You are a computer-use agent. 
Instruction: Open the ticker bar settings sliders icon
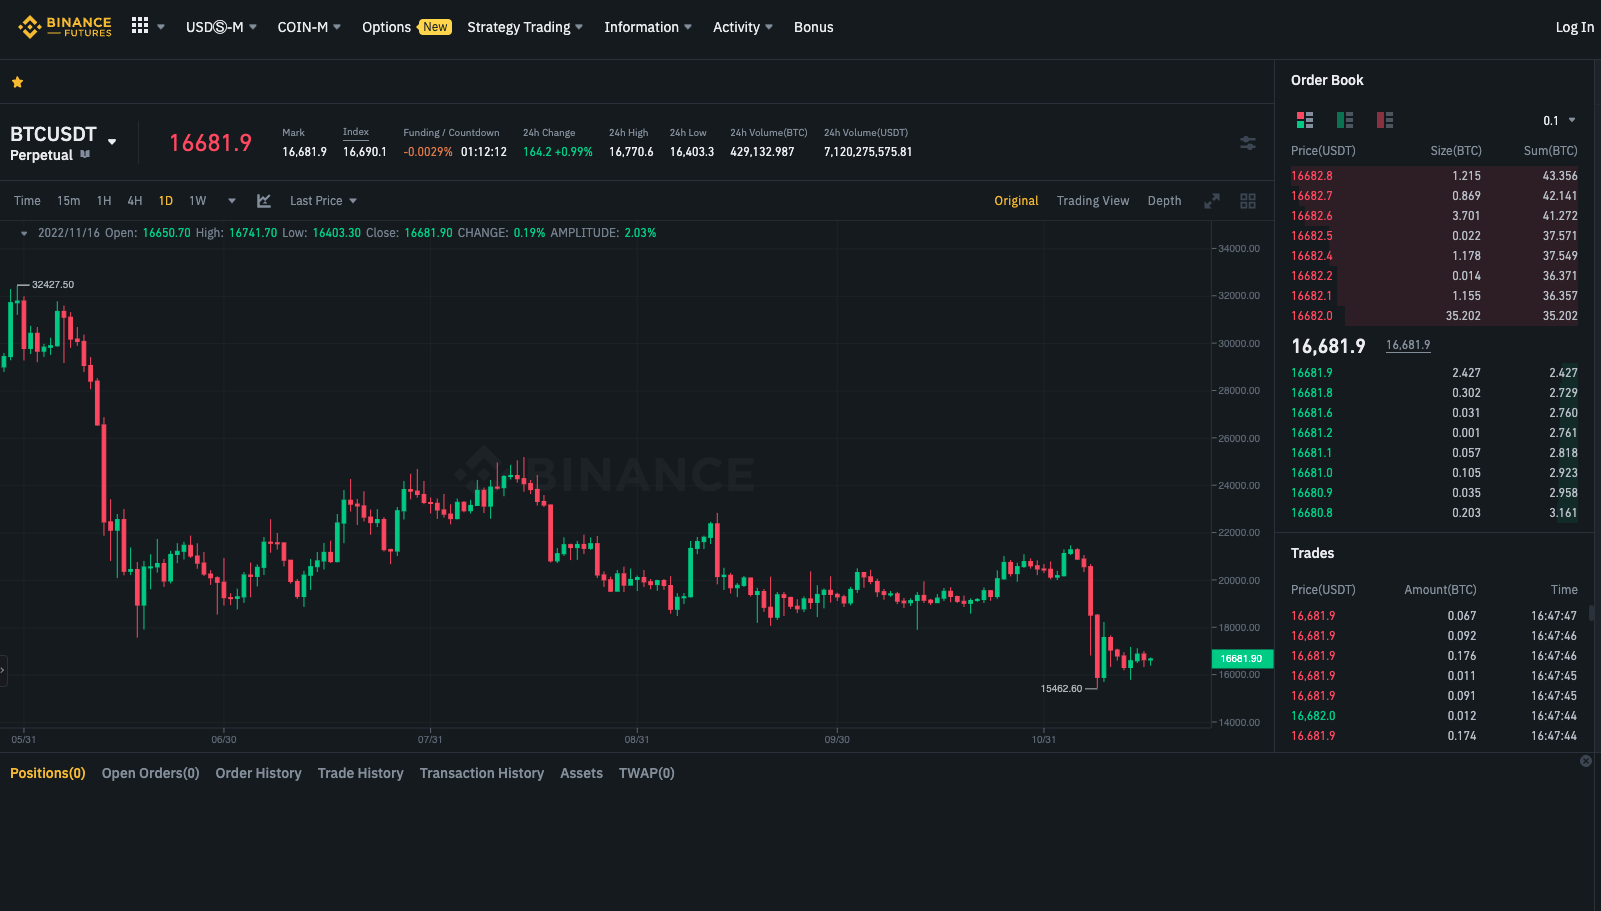1248,143
